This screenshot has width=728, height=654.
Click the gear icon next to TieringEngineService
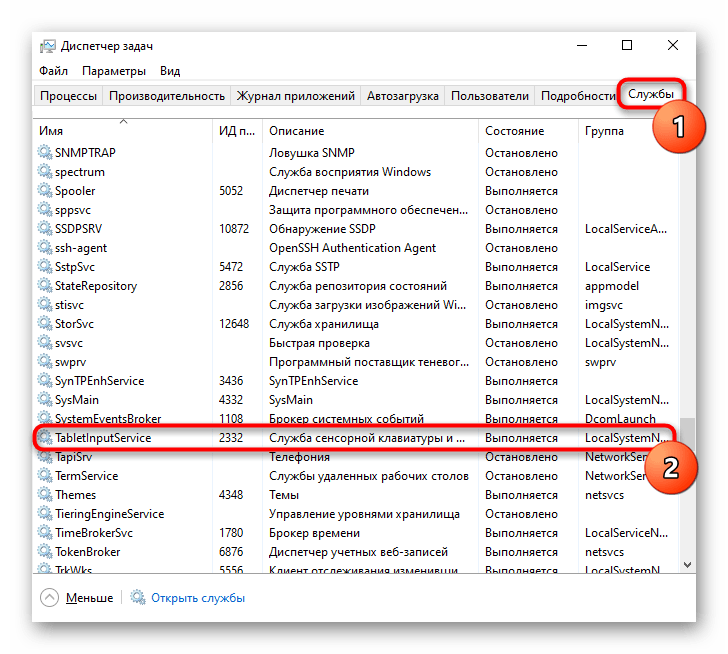(x=45, y=513)
